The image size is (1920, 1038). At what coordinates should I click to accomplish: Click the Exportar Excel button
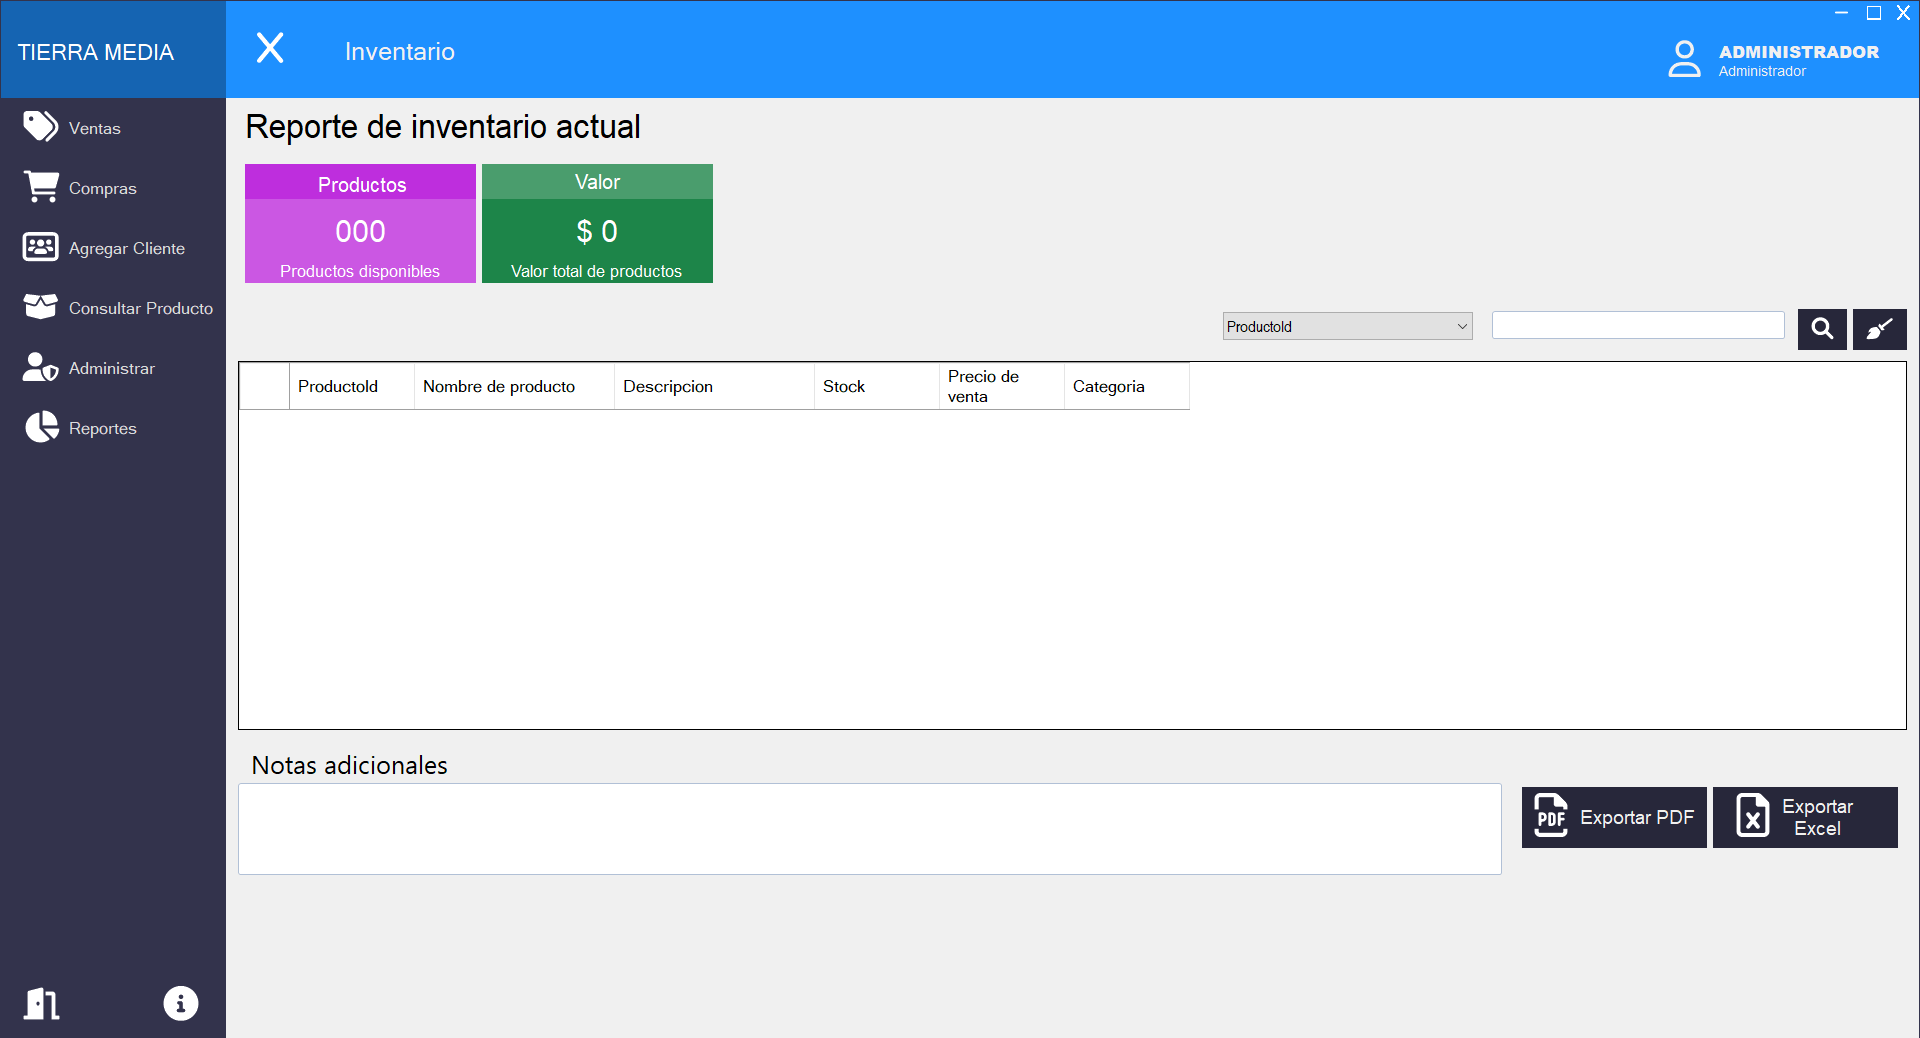[1805, 817]
